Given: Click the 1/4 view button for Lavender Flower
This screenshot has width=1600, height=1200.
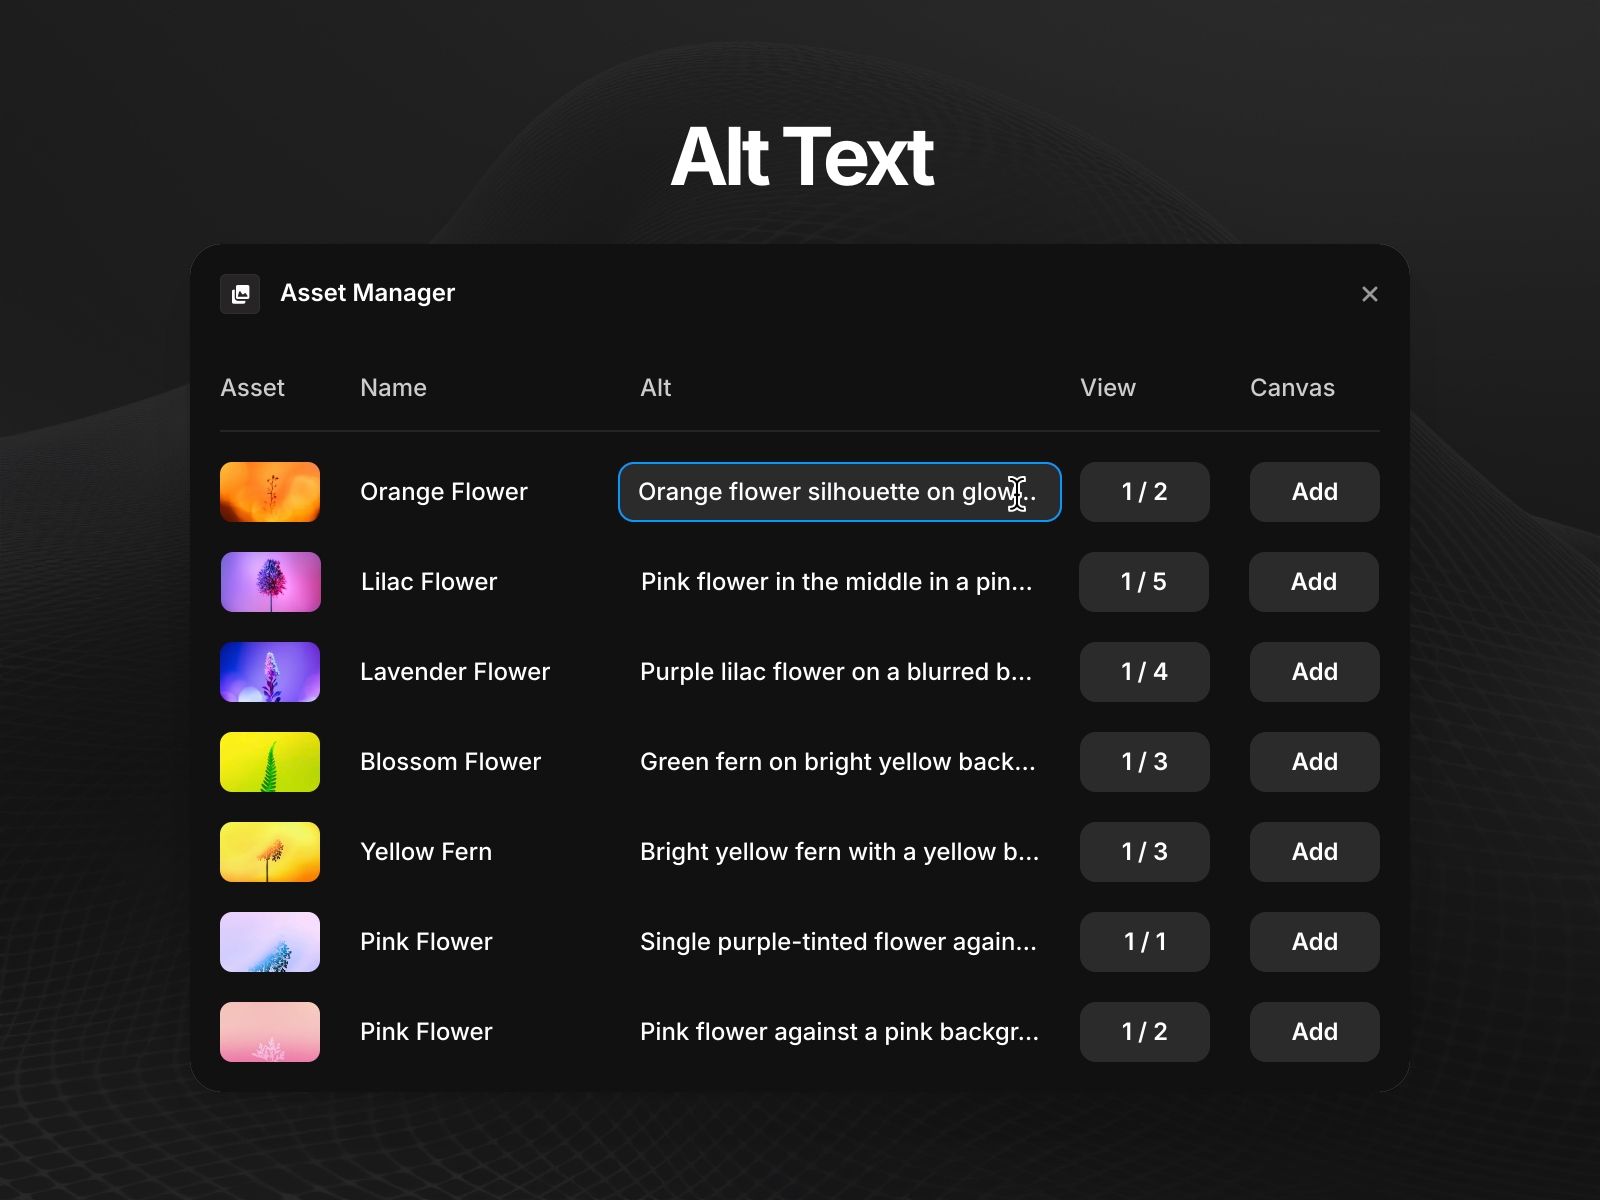Looking at the screenshot, I should coord(1144,672).
